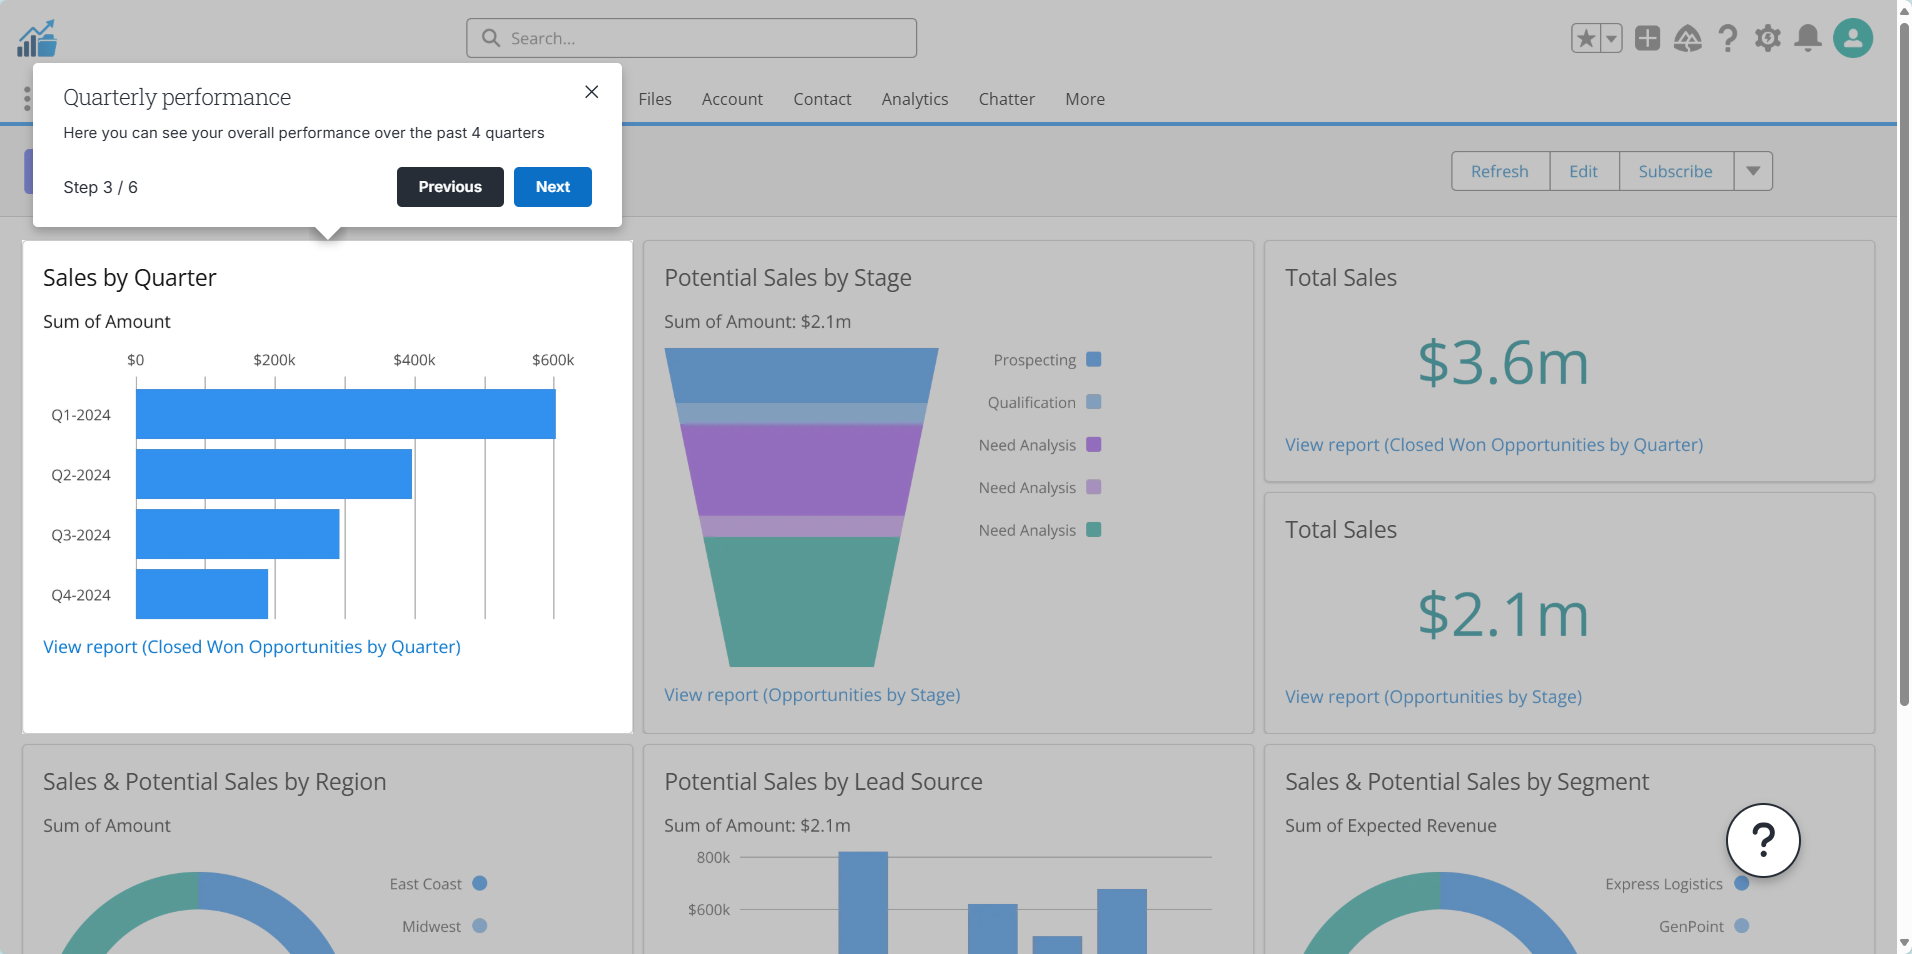The height and width of the screenshot is (954, 1912).
Task: Open the global actions plus icon
Action: pyautogui.click(x=1647, y=39)
